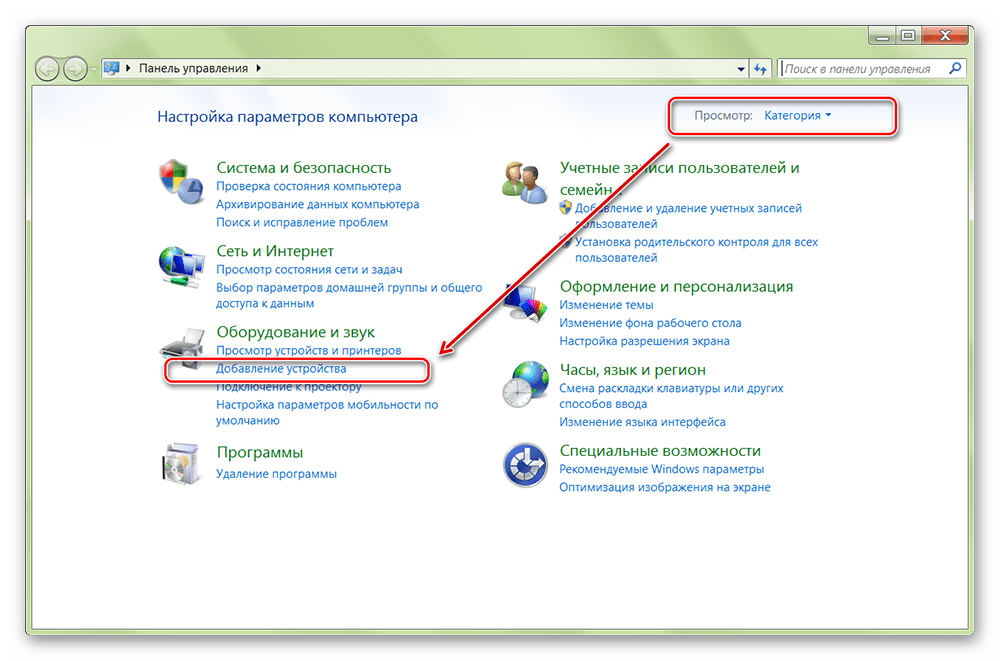Open the recent pages arrow near navigation buttons
1000x661 pixels.
[93, 69]
